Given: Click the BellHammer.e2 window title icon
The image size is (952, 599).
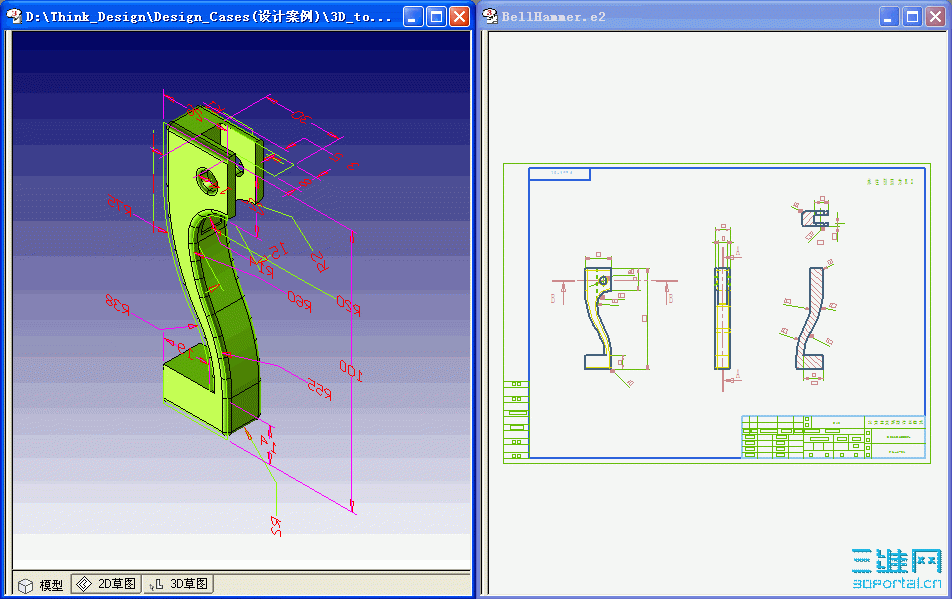Looking at the screenshot, I should (x=490, y=16).
